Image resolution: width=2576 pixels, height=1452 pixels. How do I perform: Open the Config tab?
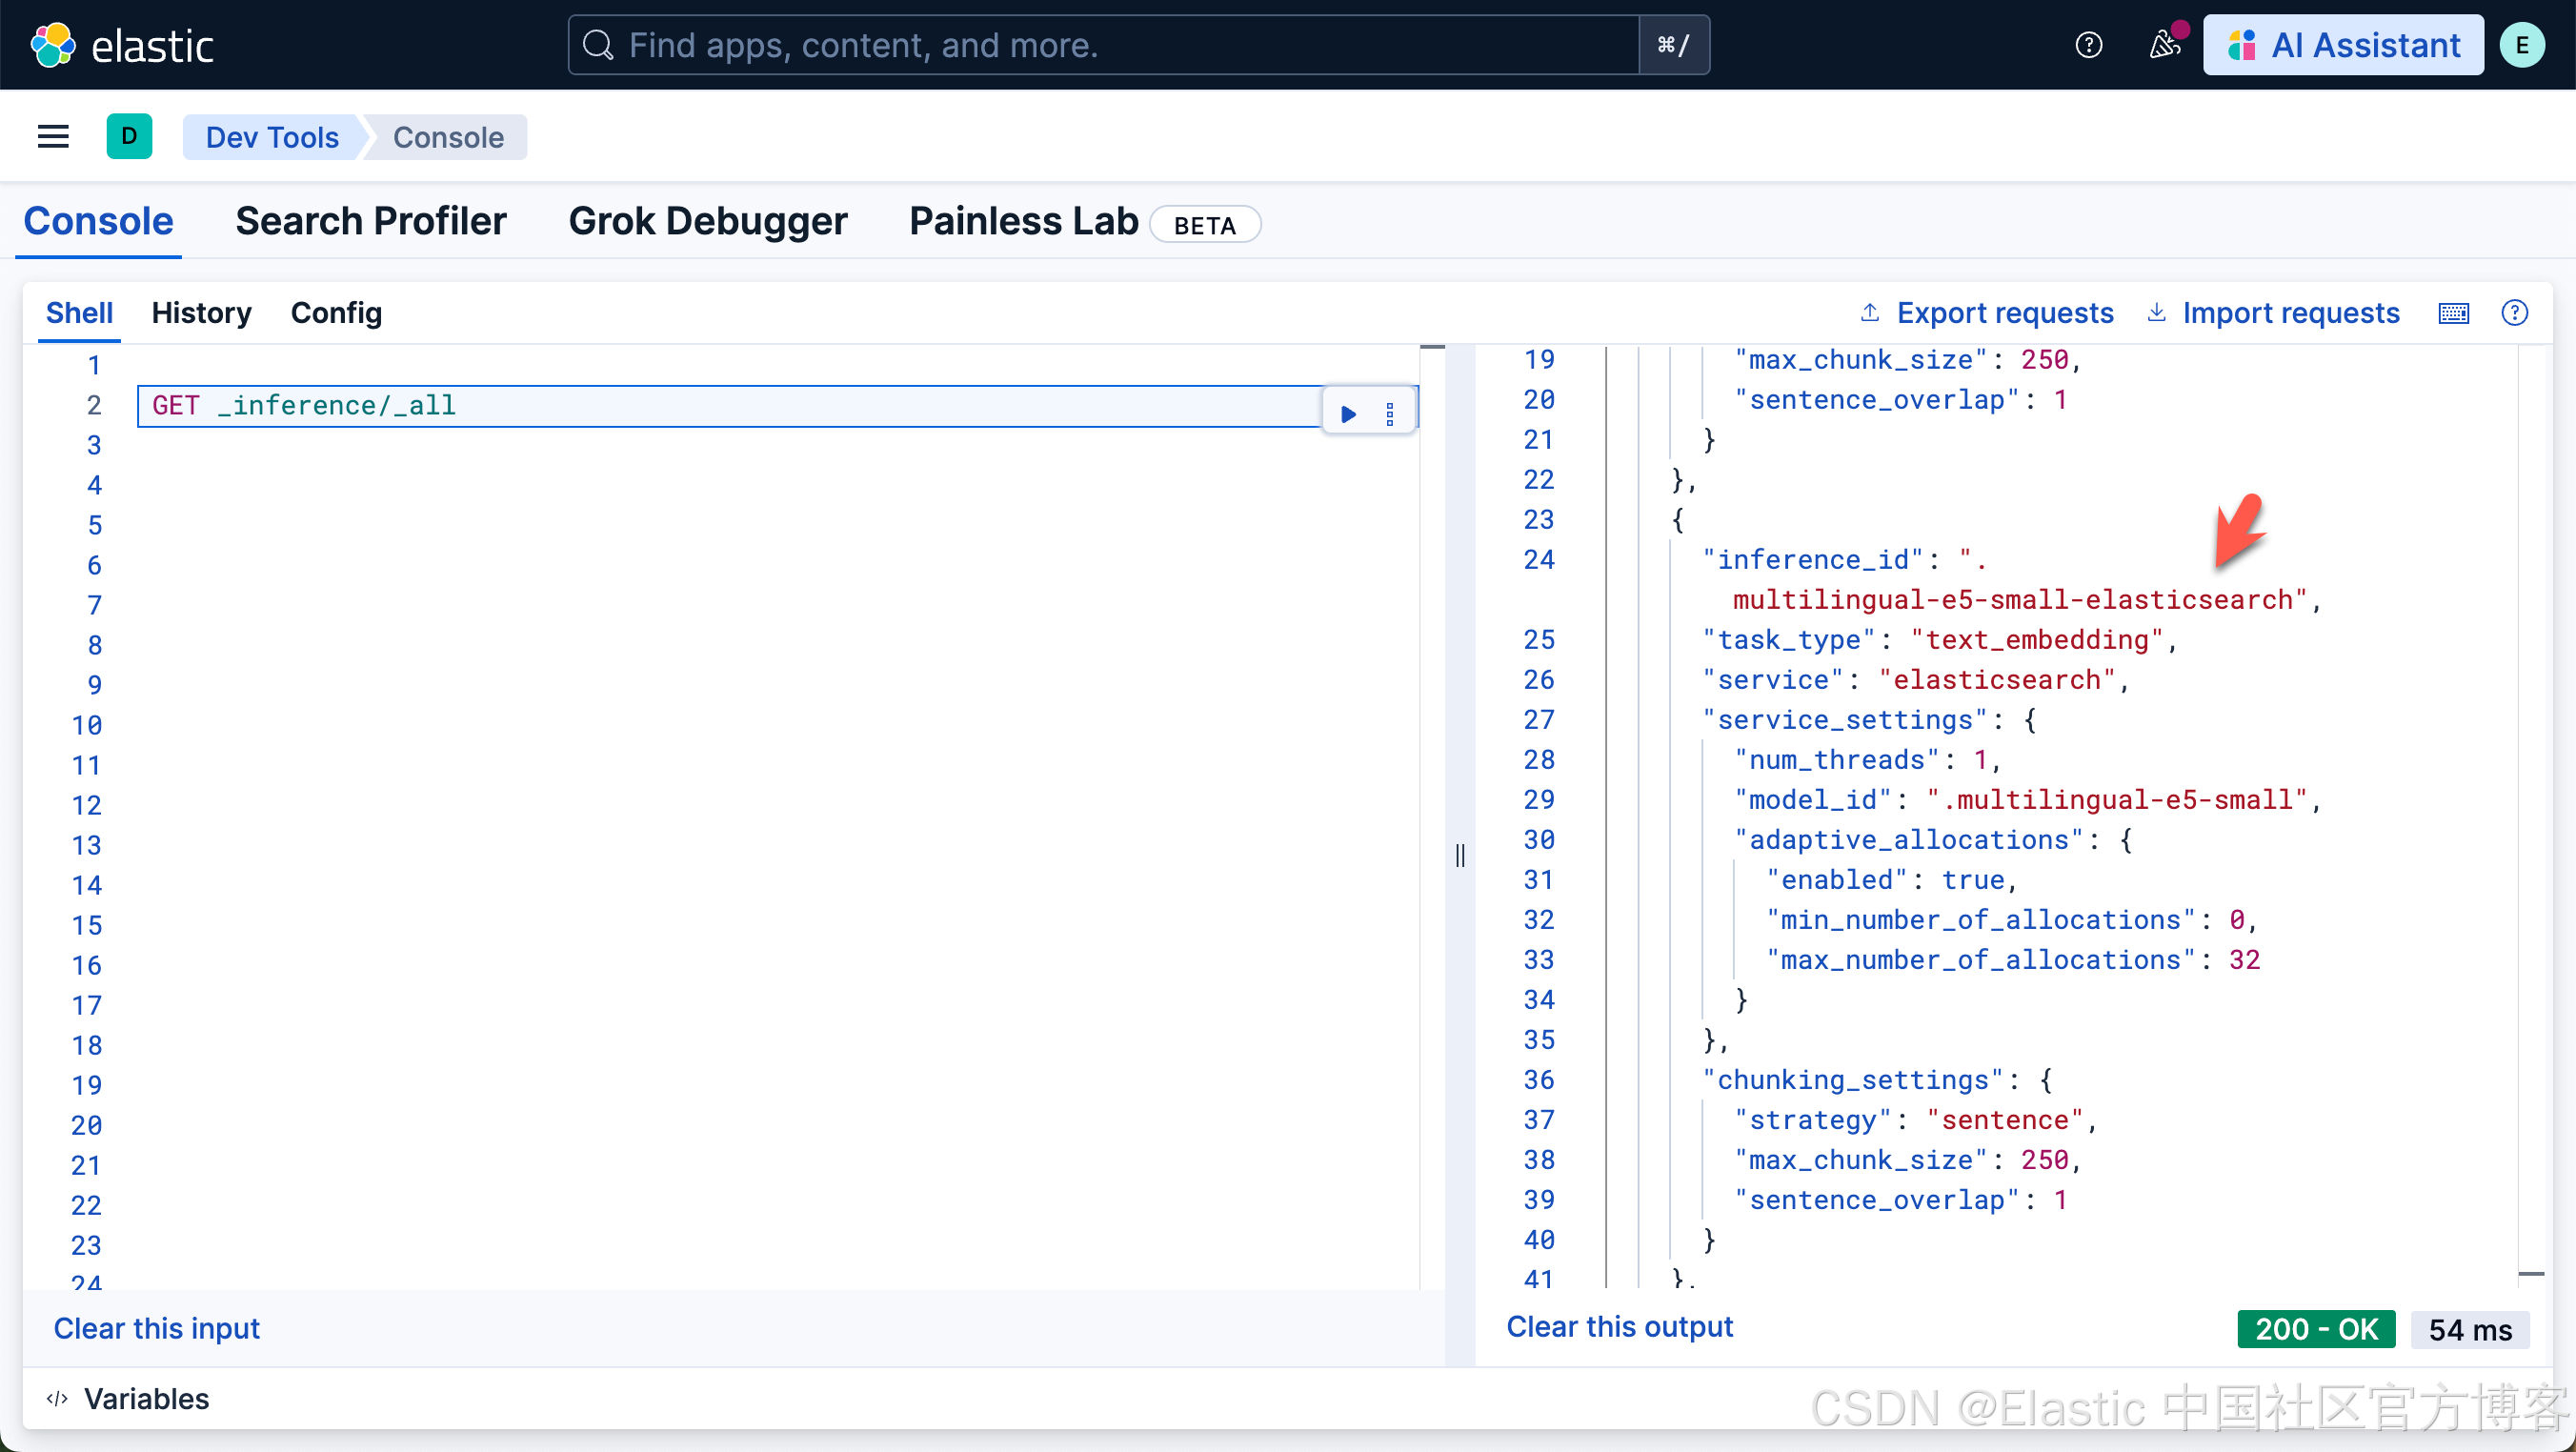pos(336,313)
